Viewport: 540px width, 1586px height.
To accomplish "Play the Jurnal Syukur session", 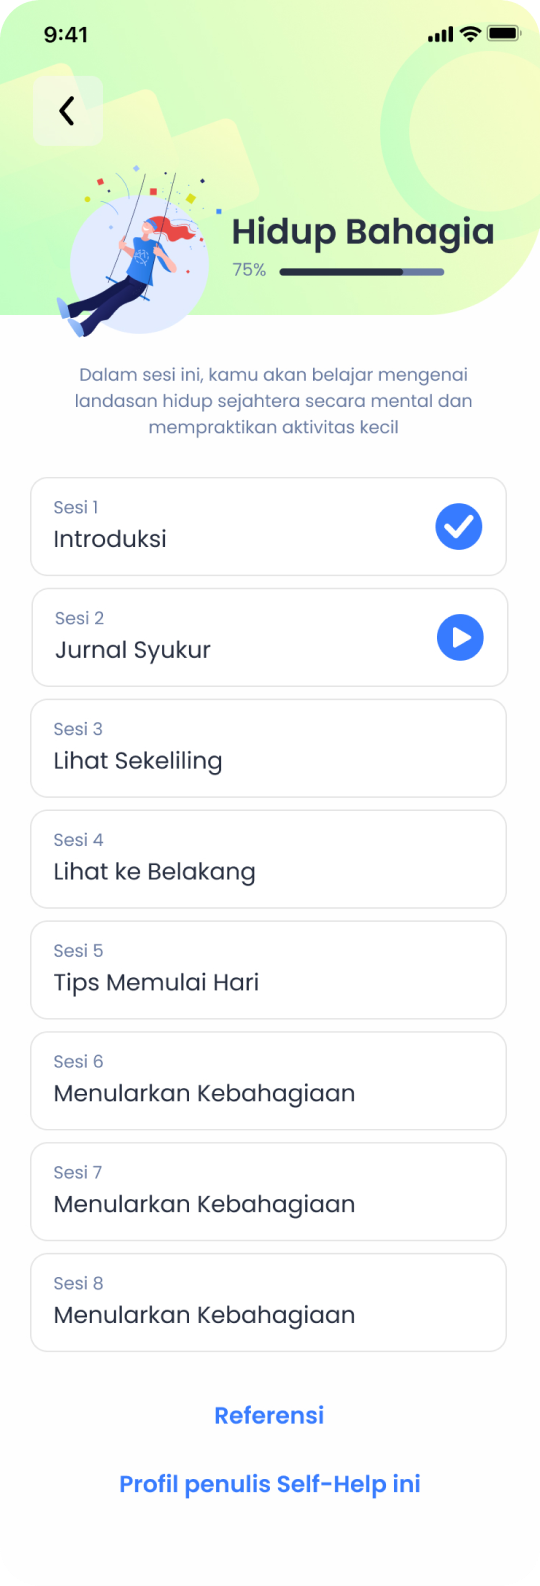I will pyautogui.click(x=460, y=637).
